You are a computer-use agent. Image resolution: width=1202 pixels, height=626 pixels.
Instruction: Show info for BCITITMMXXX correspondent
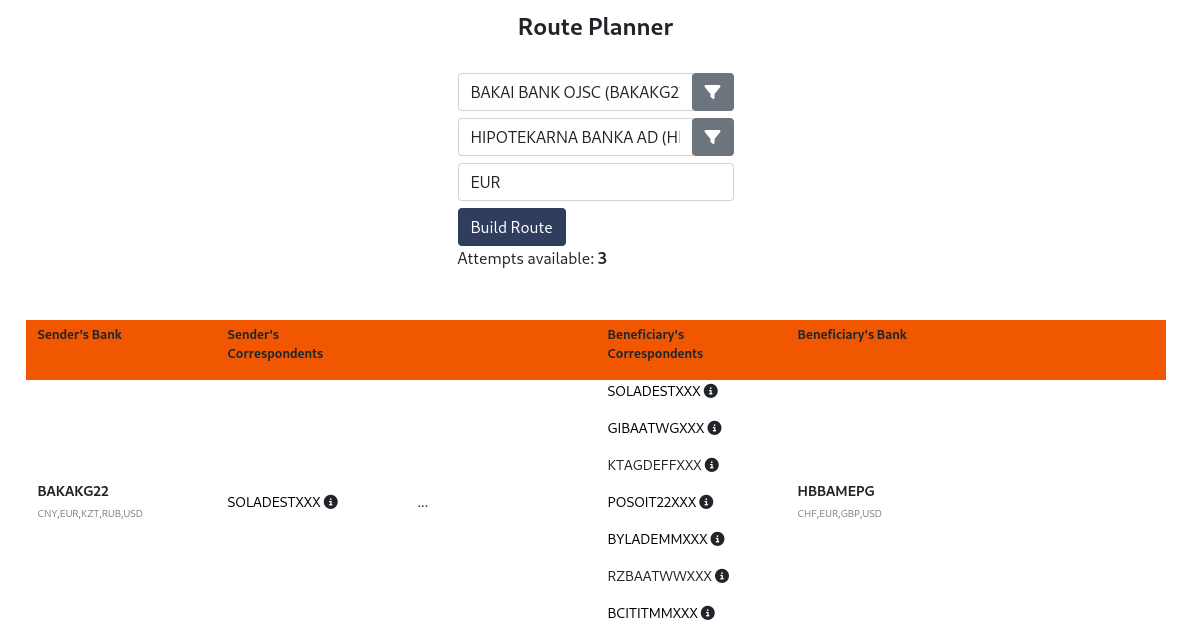707,613
